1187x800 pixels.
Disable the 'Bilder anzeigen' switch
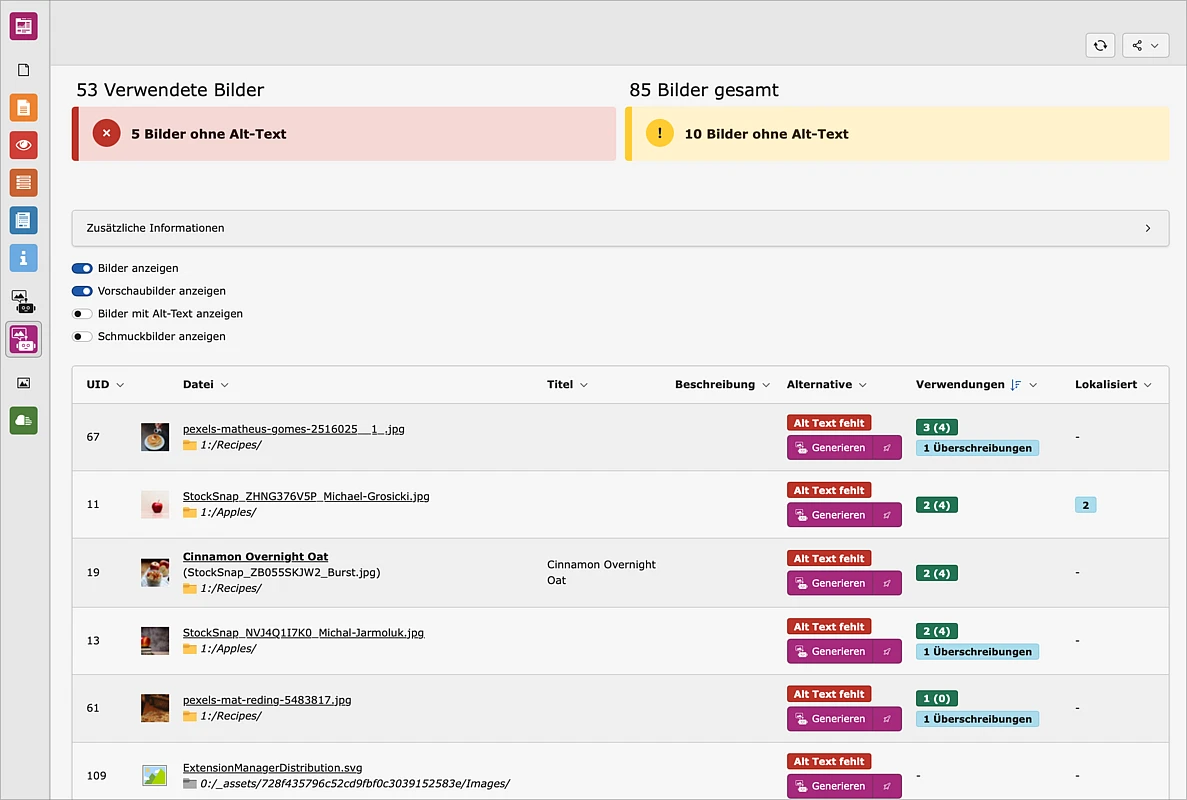(82, 269)
